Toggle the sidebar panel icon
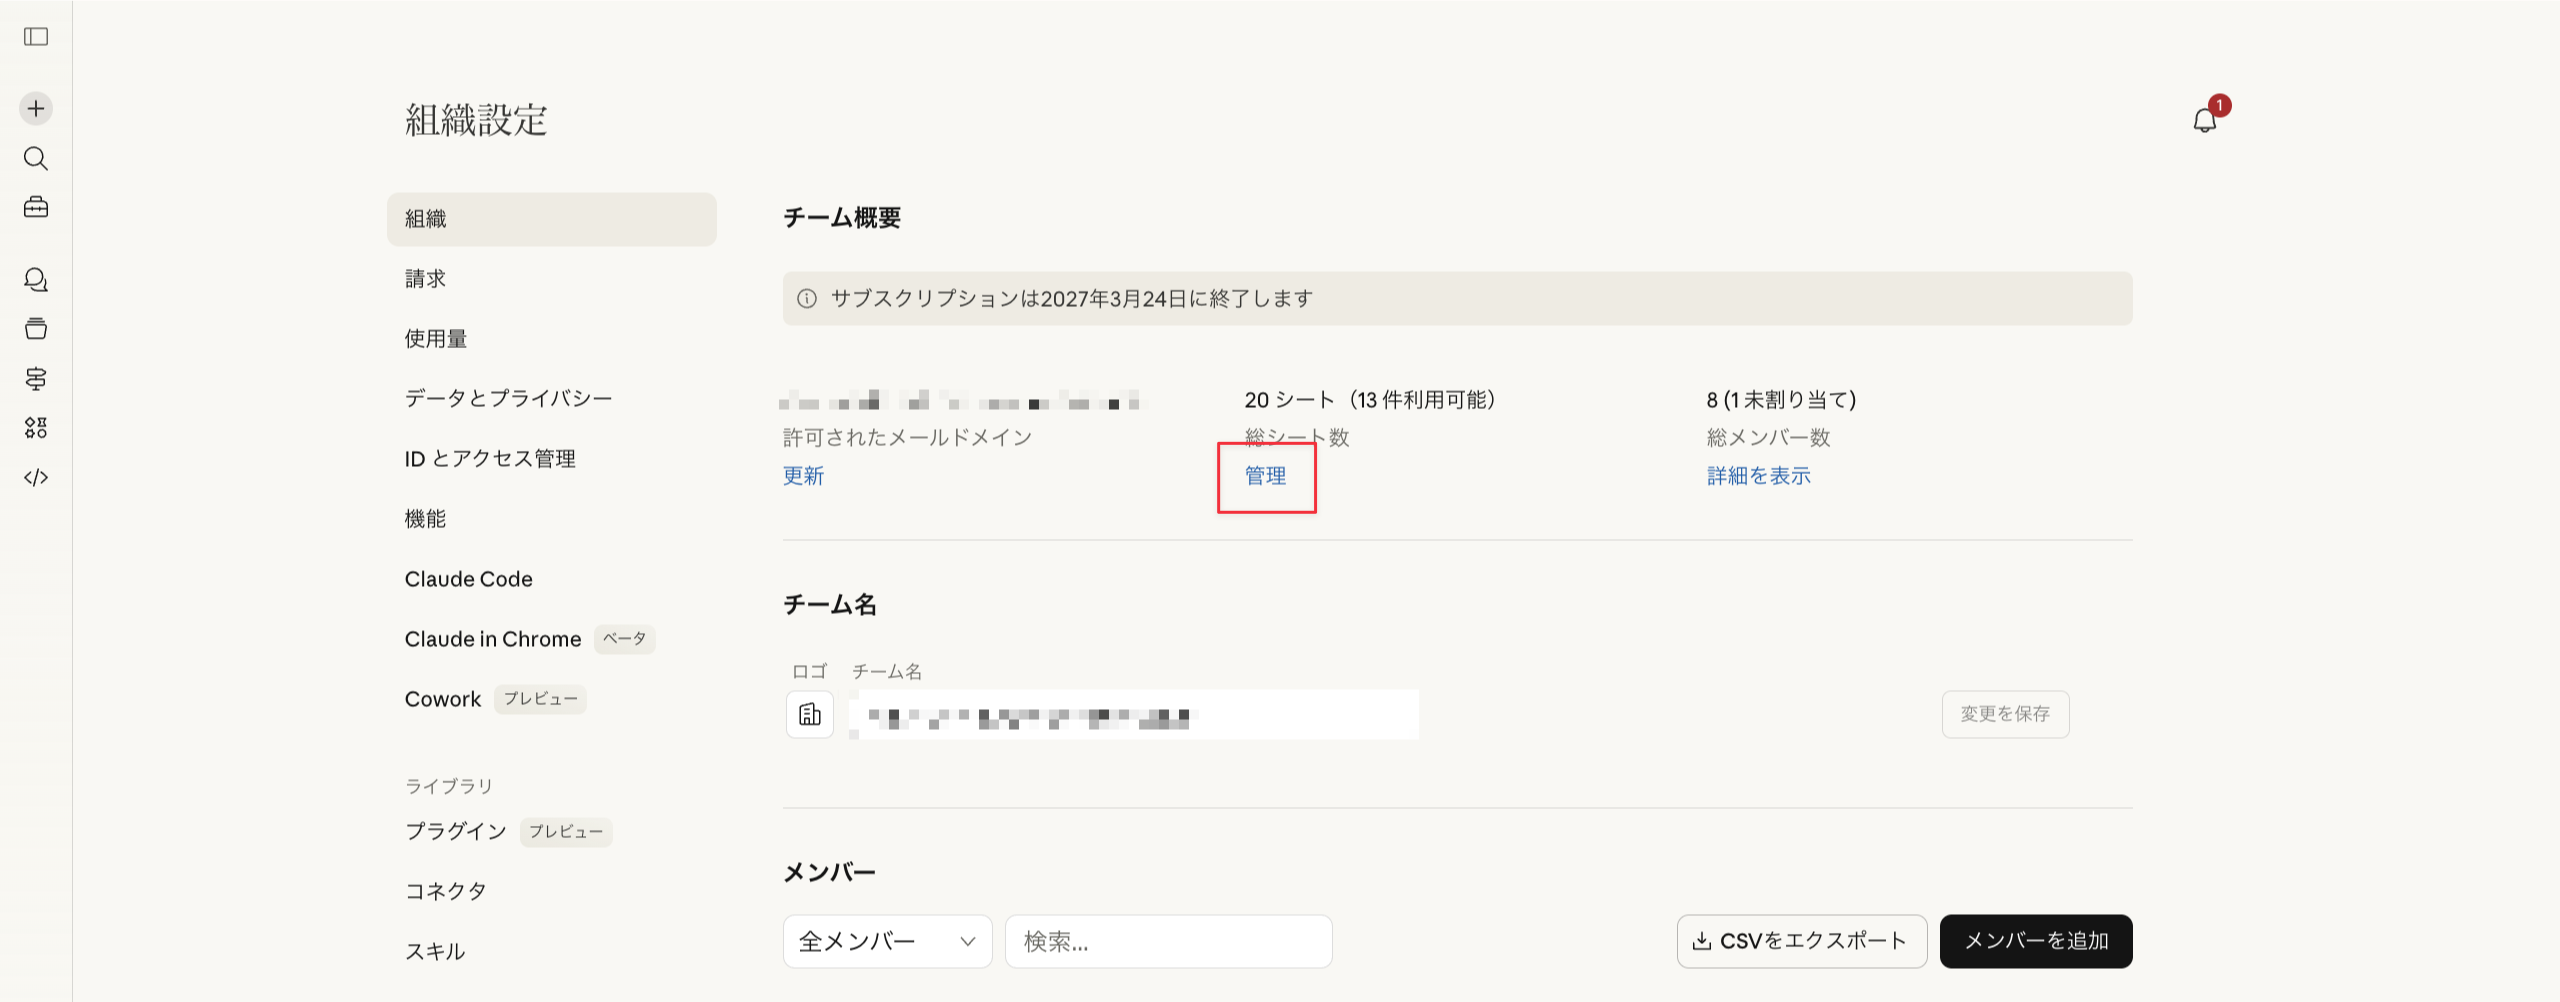 (x=36, y=37)
